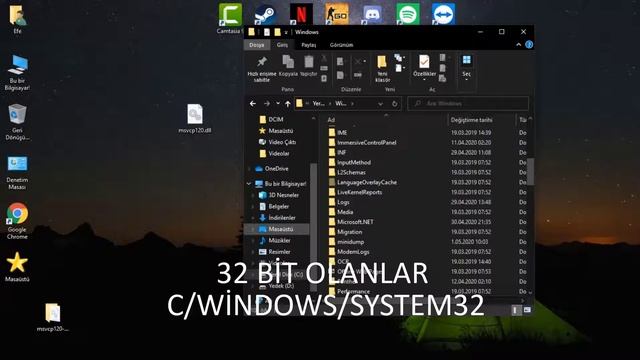Select the LiveKernelReports folder row
This screenshot has width=640, height=360.
427,192
